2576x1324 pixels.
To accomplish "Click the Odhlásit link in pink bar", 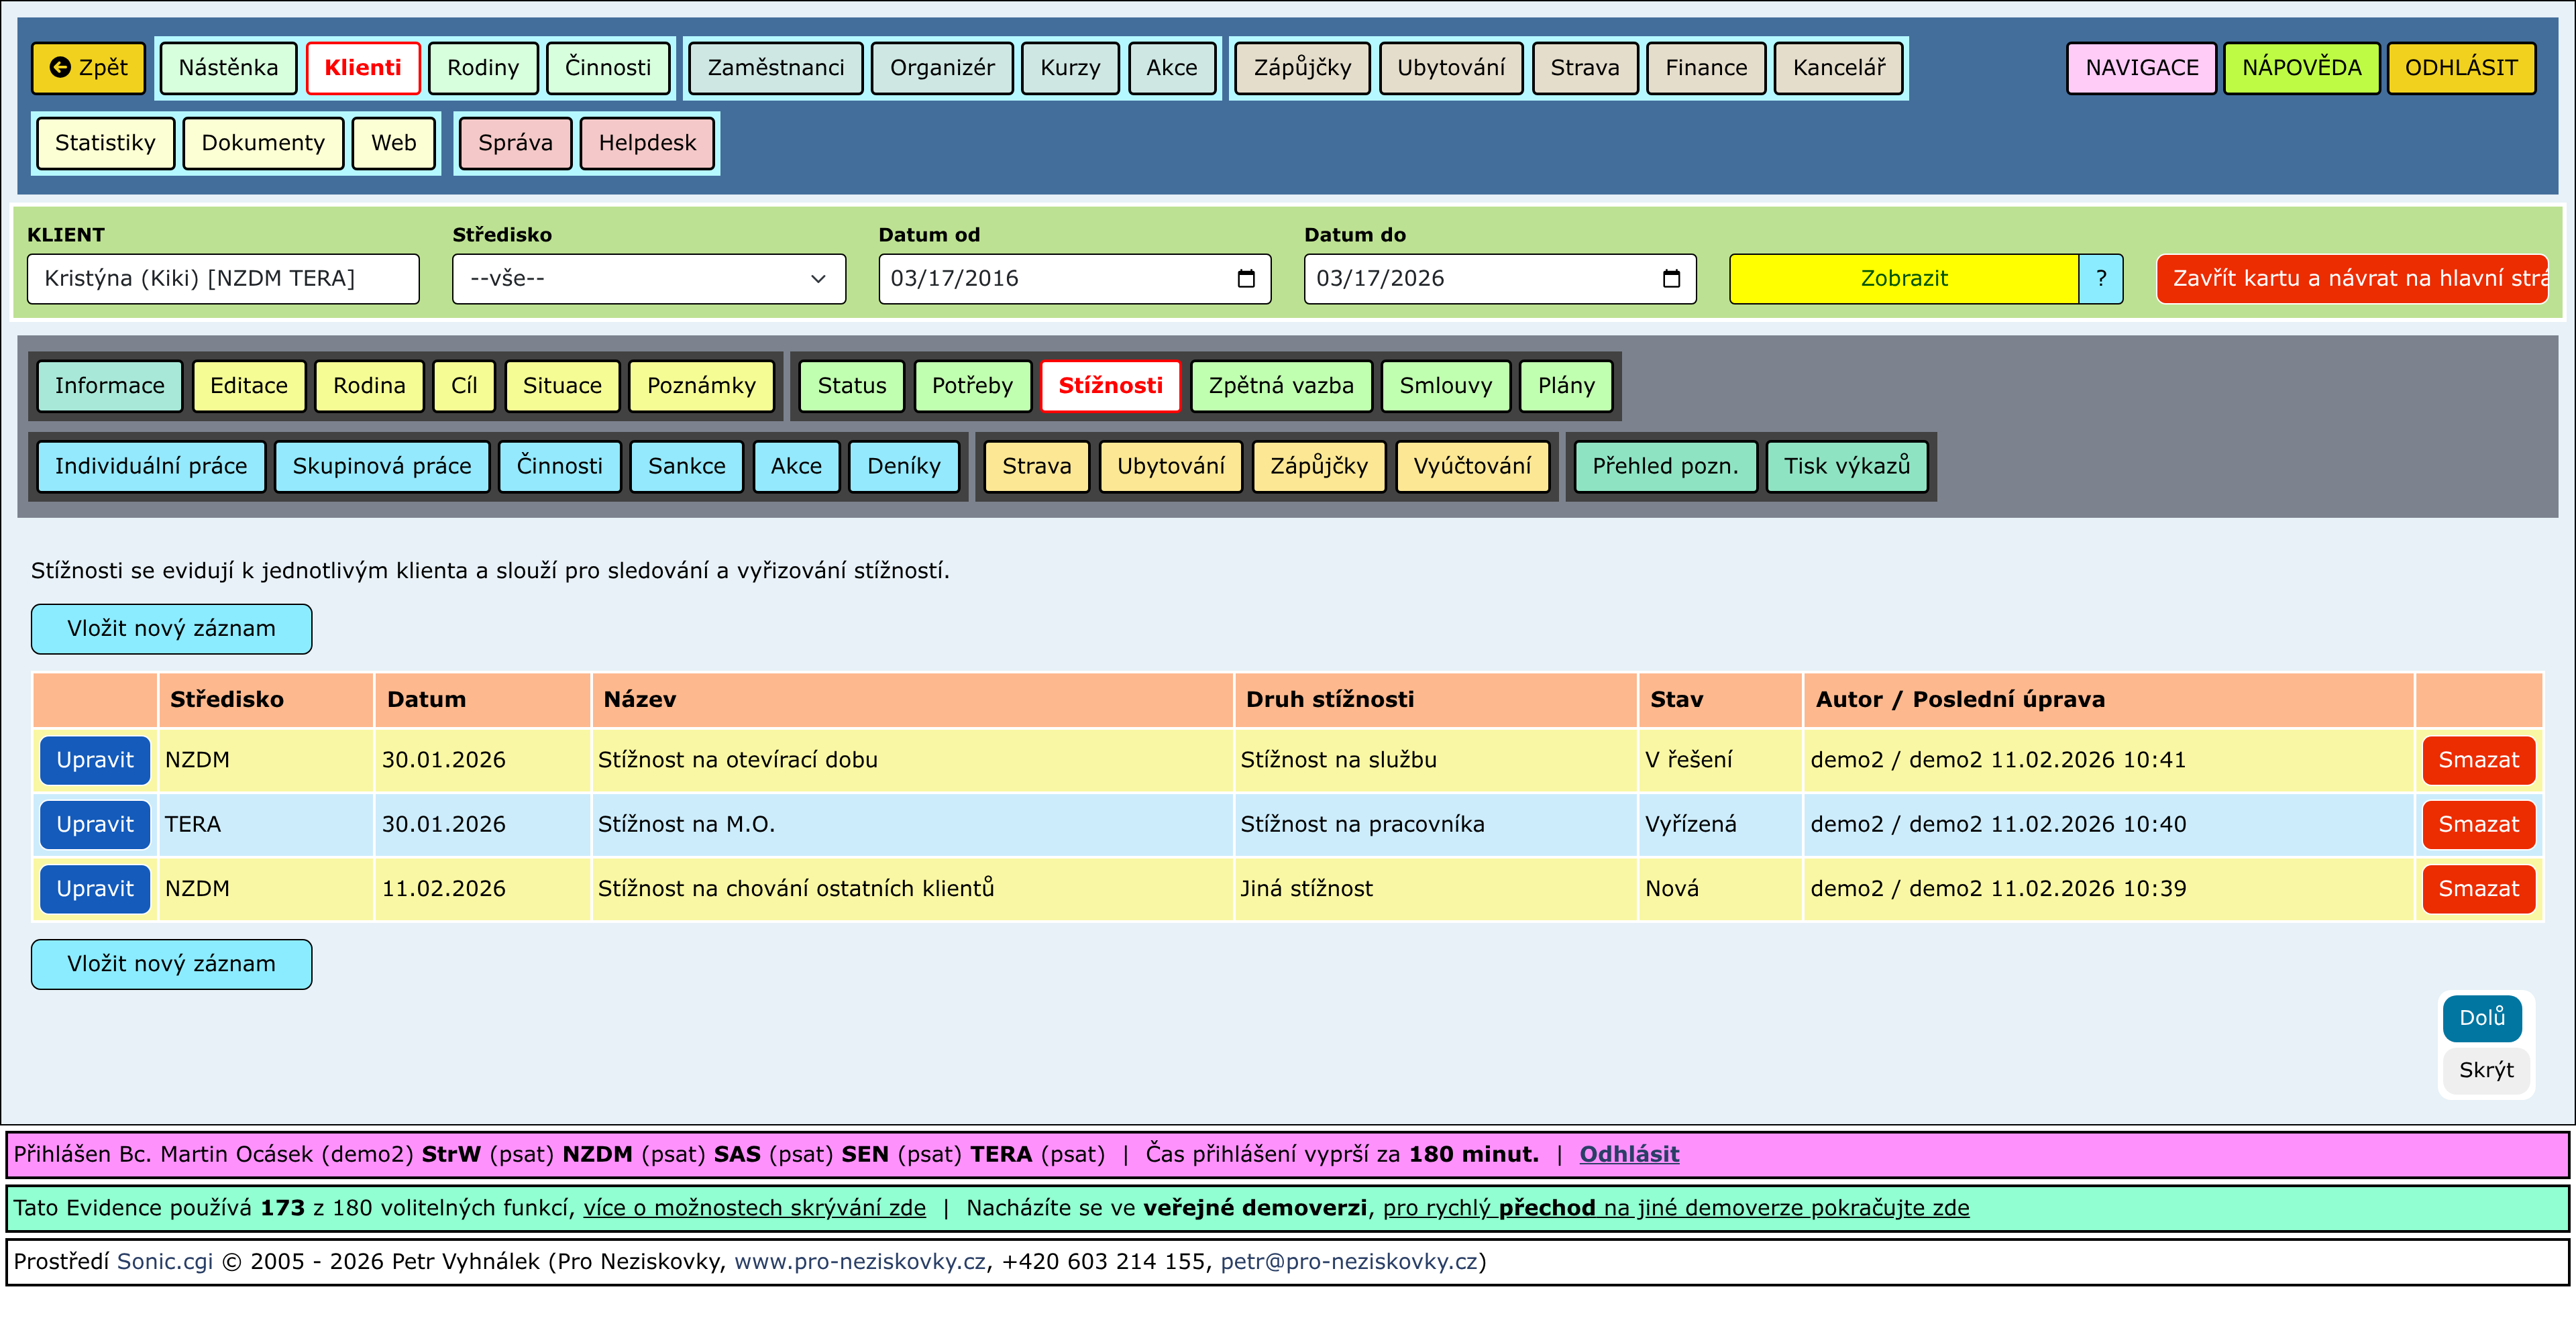I will coord(1628,1155).
